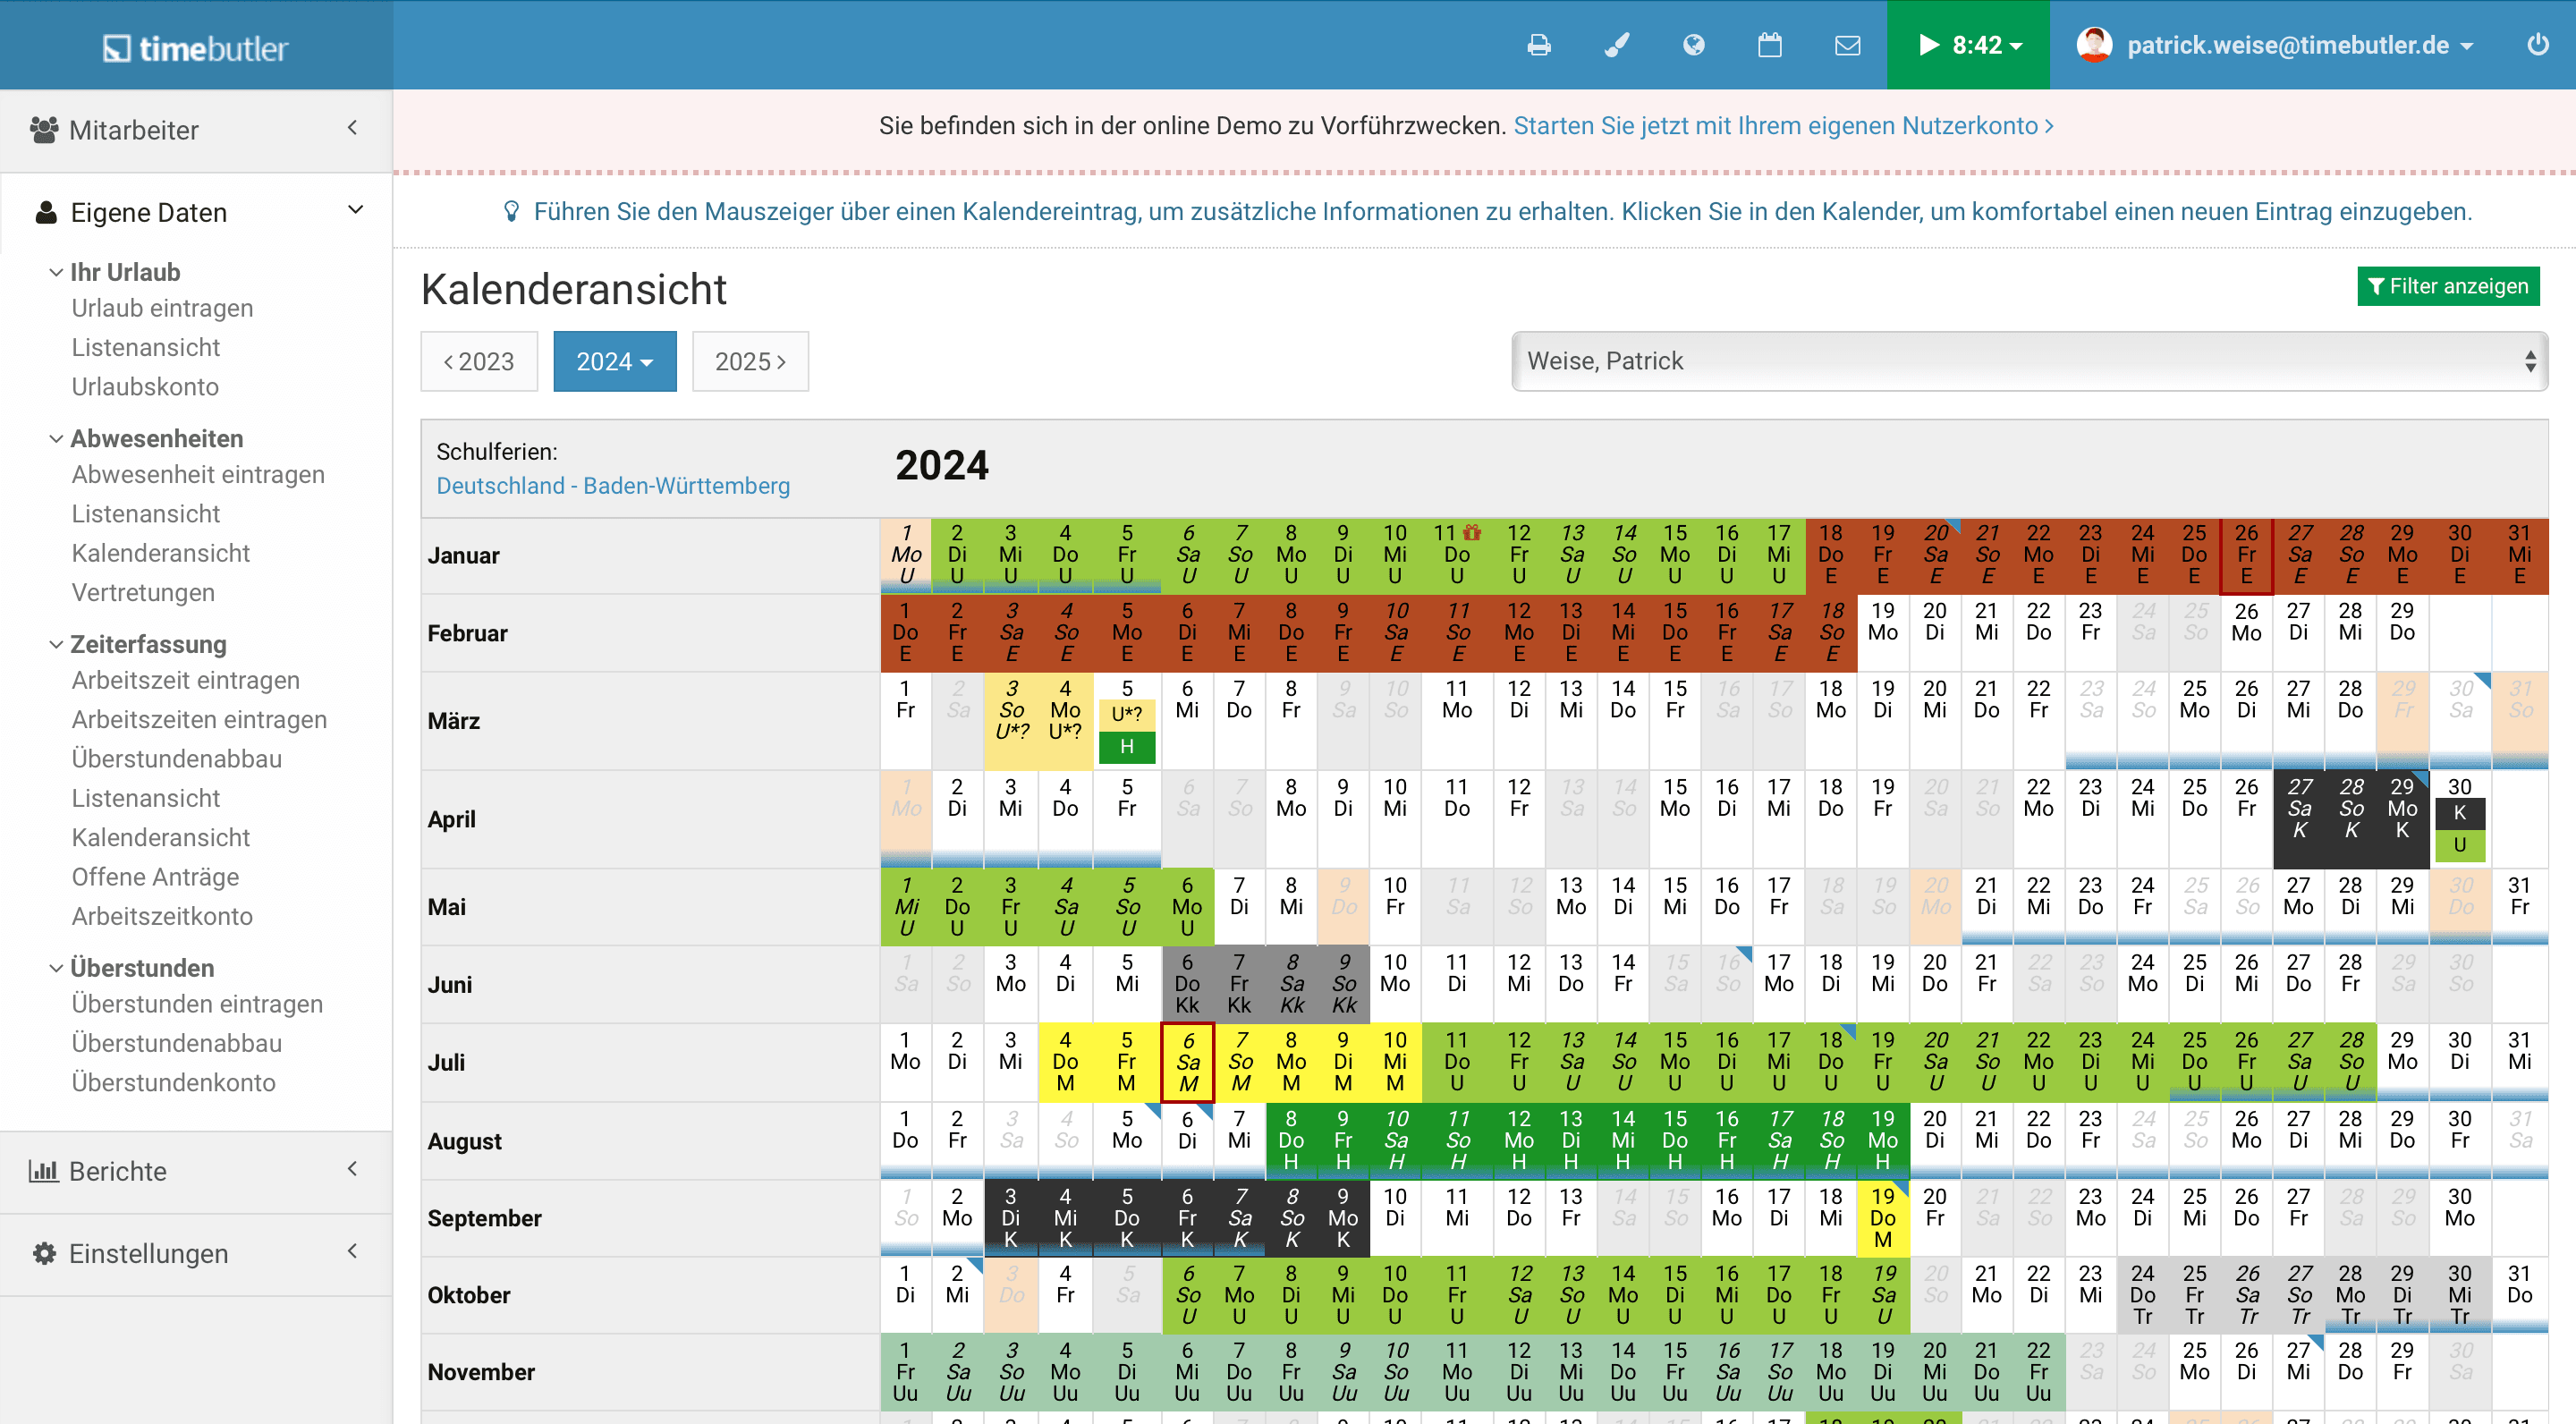Click the gift icon on January 11

coord(1472,532)
